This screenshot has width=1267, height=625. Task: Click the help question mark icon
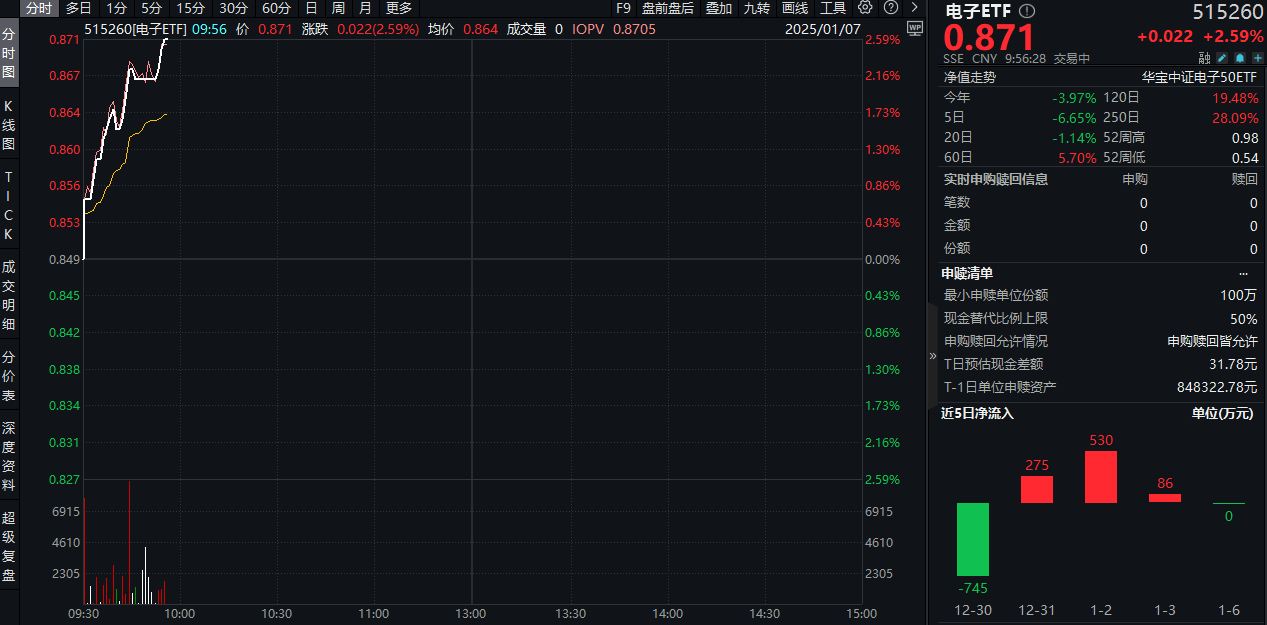890,8
